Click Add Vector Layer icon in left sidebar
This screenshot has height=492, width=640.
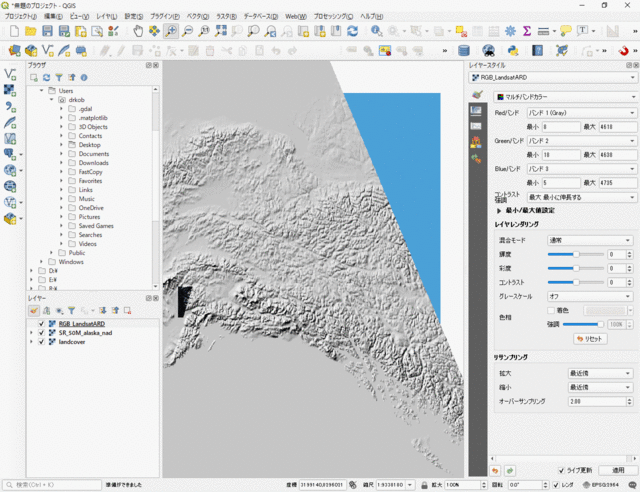(x=10, y=74)
